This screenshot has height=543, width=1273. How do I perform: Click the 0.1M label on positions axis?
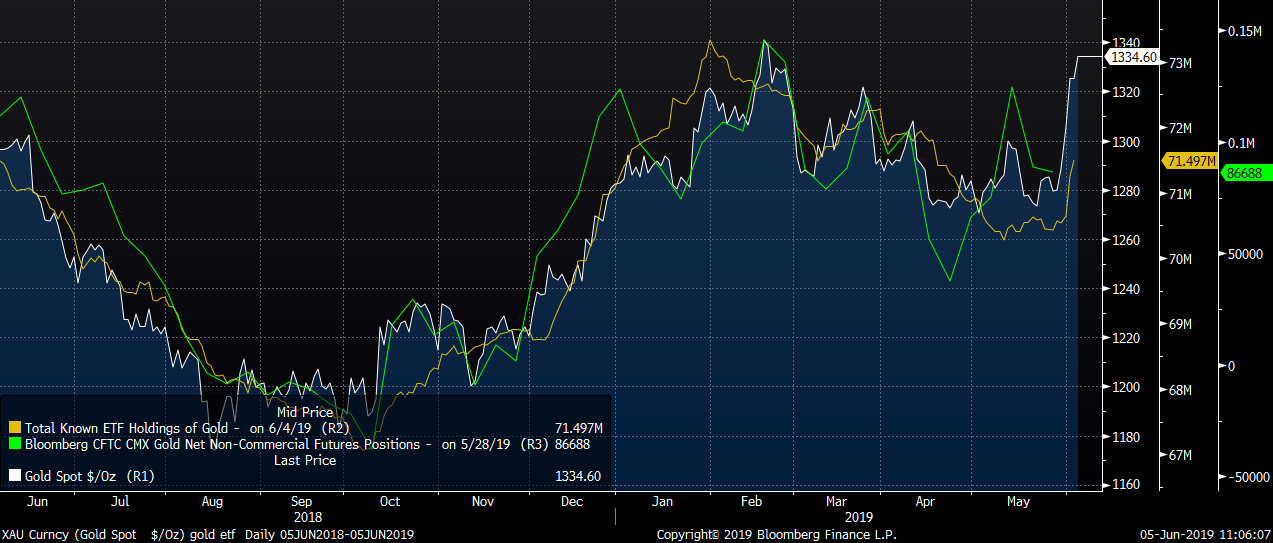[x=1243, y=143]
